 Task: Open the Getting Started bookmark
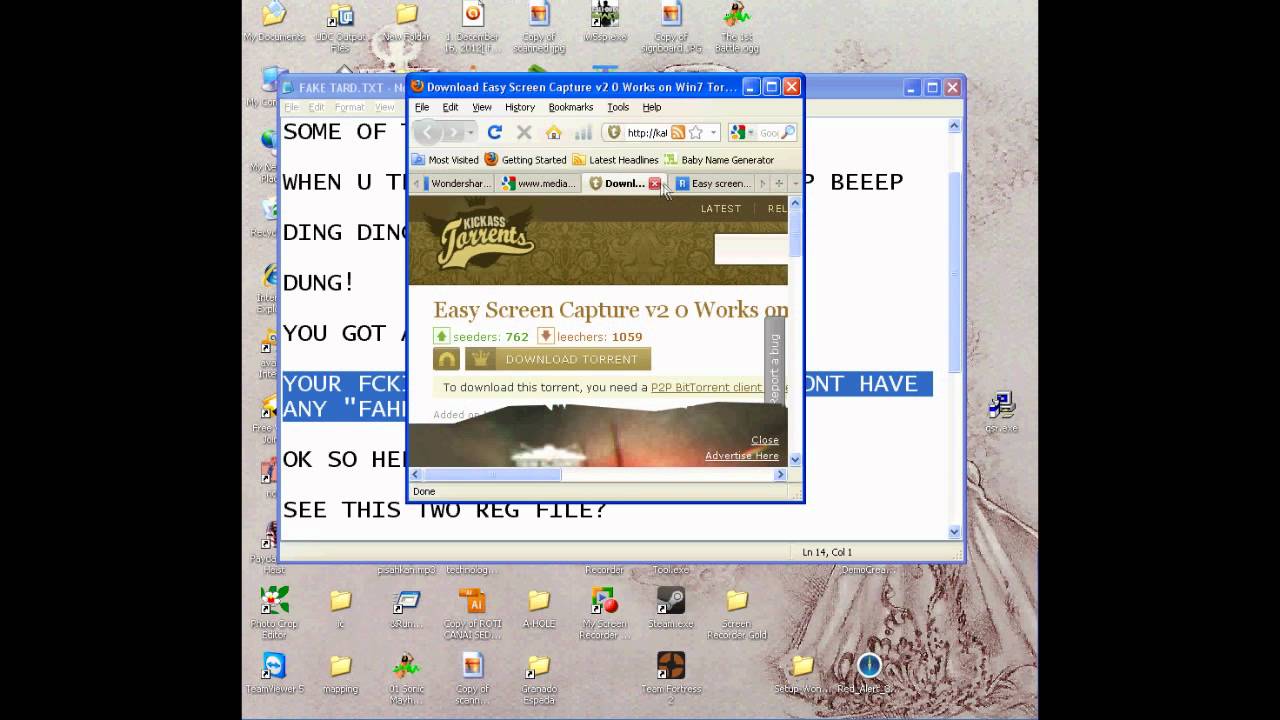(525, 160)
